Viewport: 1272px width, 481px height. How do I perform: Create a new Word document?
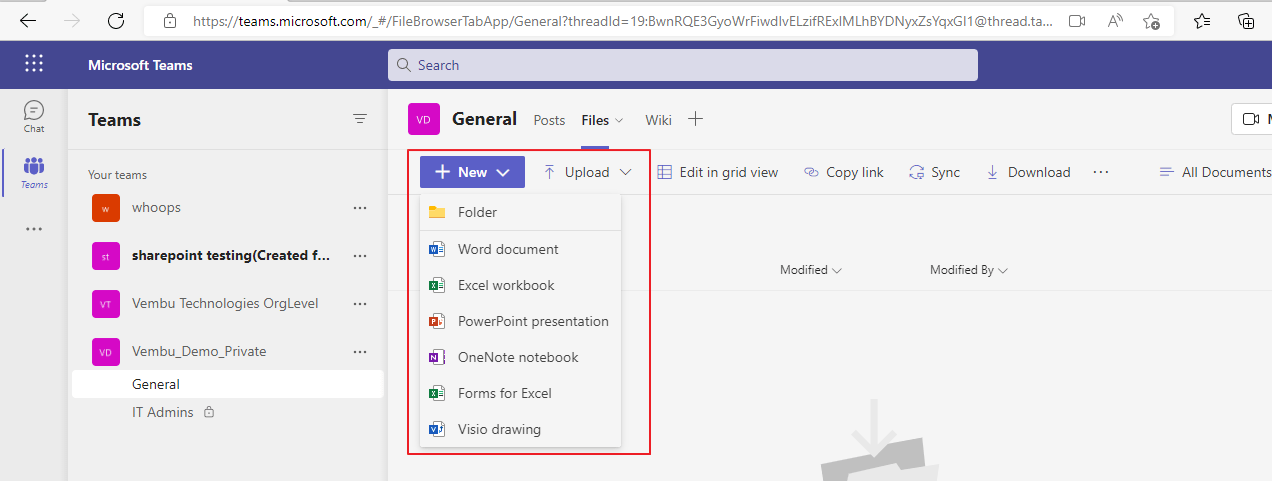pos(520,249)
